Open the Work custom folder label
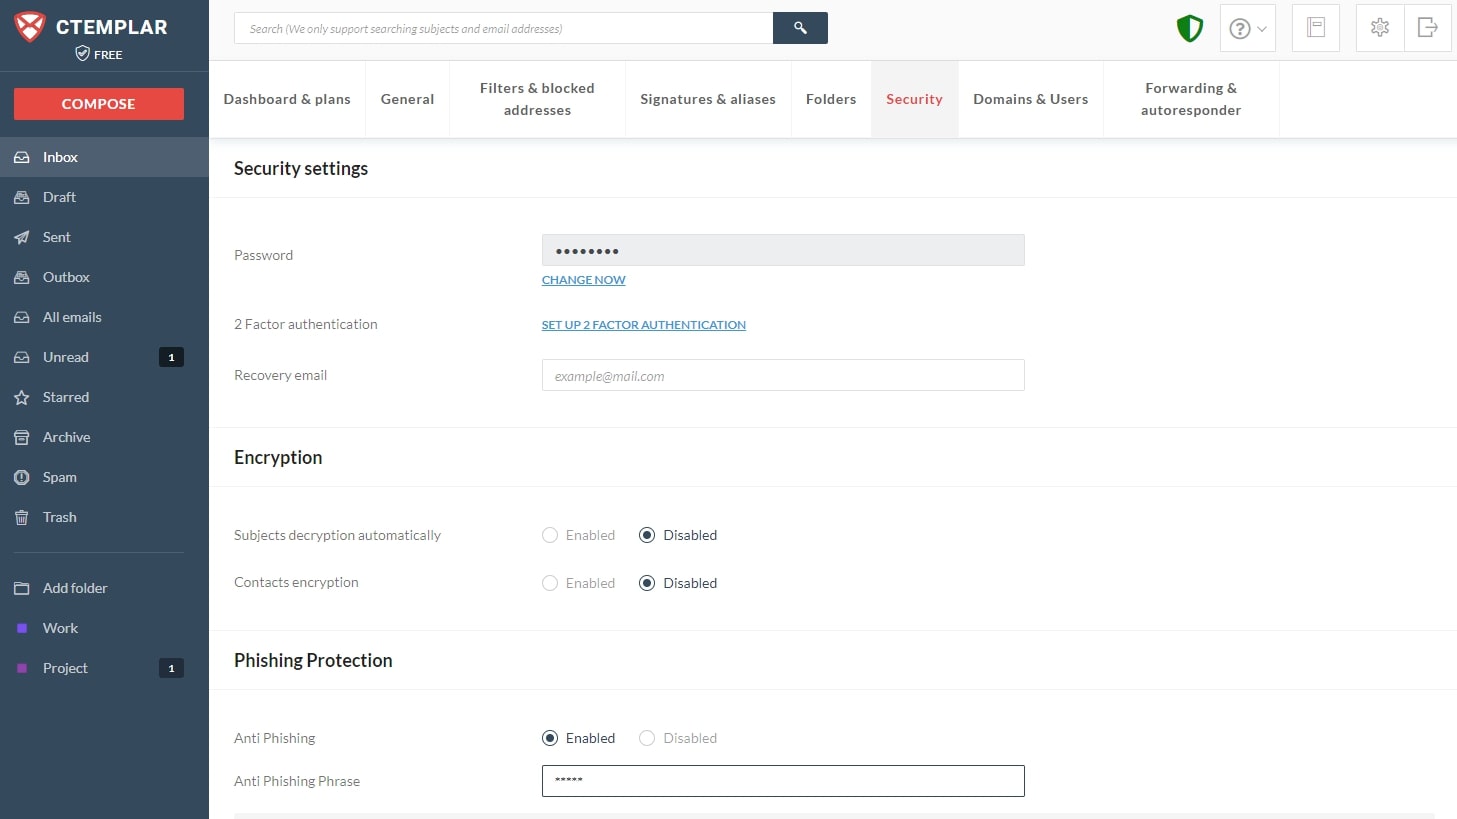The width and height of the screenshot is (1457, 819). coord(60,628)
